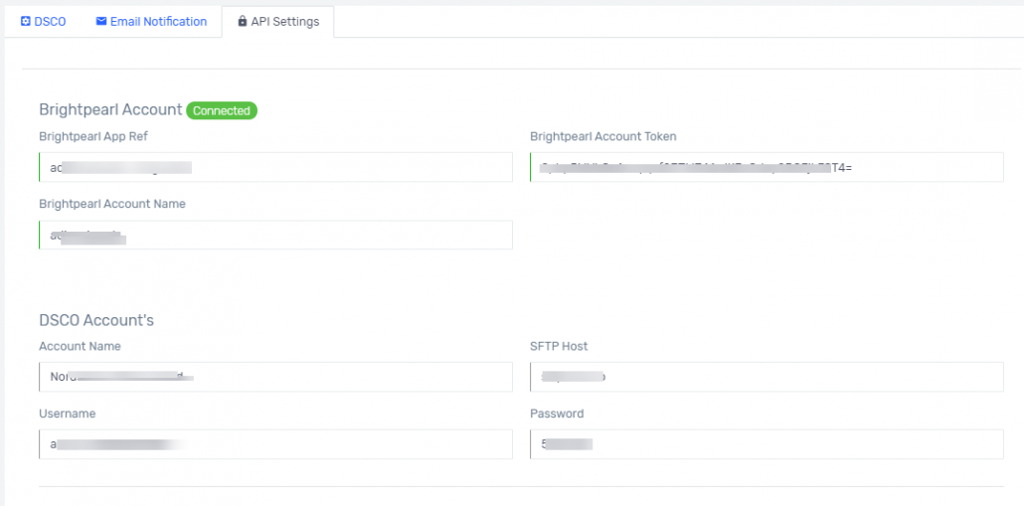This screenshot has height=506, width=1024.
Task: Click the Brightpearl Account heading
Action: 110,110
